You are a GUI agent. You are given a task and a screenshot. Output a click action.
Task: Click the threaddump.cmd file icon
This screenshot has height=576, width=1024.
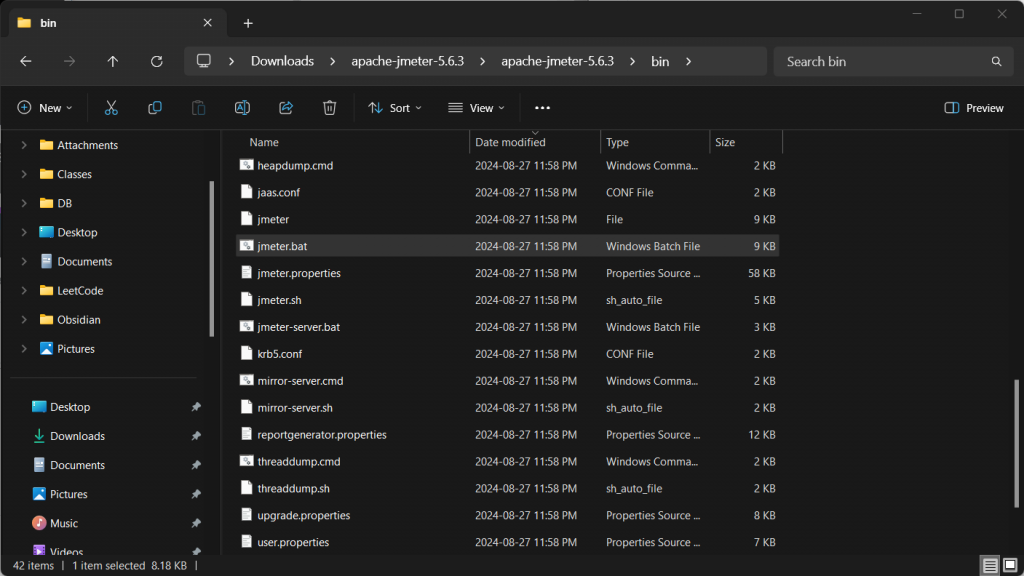(246, 461)
